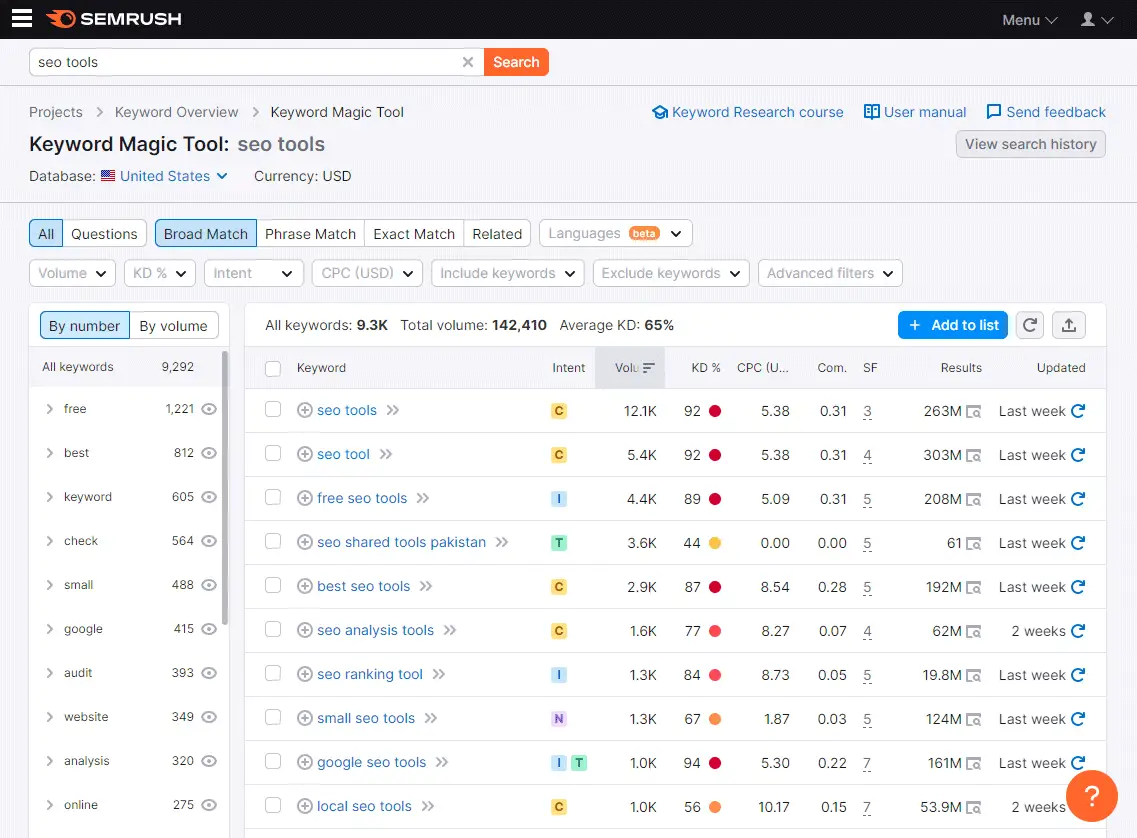Select all keywords with header checkbox
Image resolution: width=1137 pixels, height=838 pixels.
pos(273,368)
